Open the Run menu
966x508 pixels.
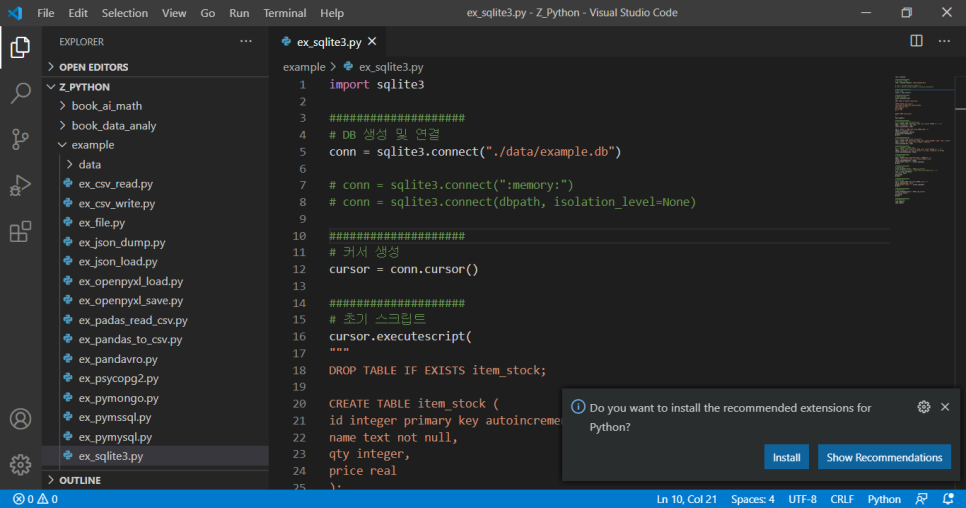(x=239, y=13)
